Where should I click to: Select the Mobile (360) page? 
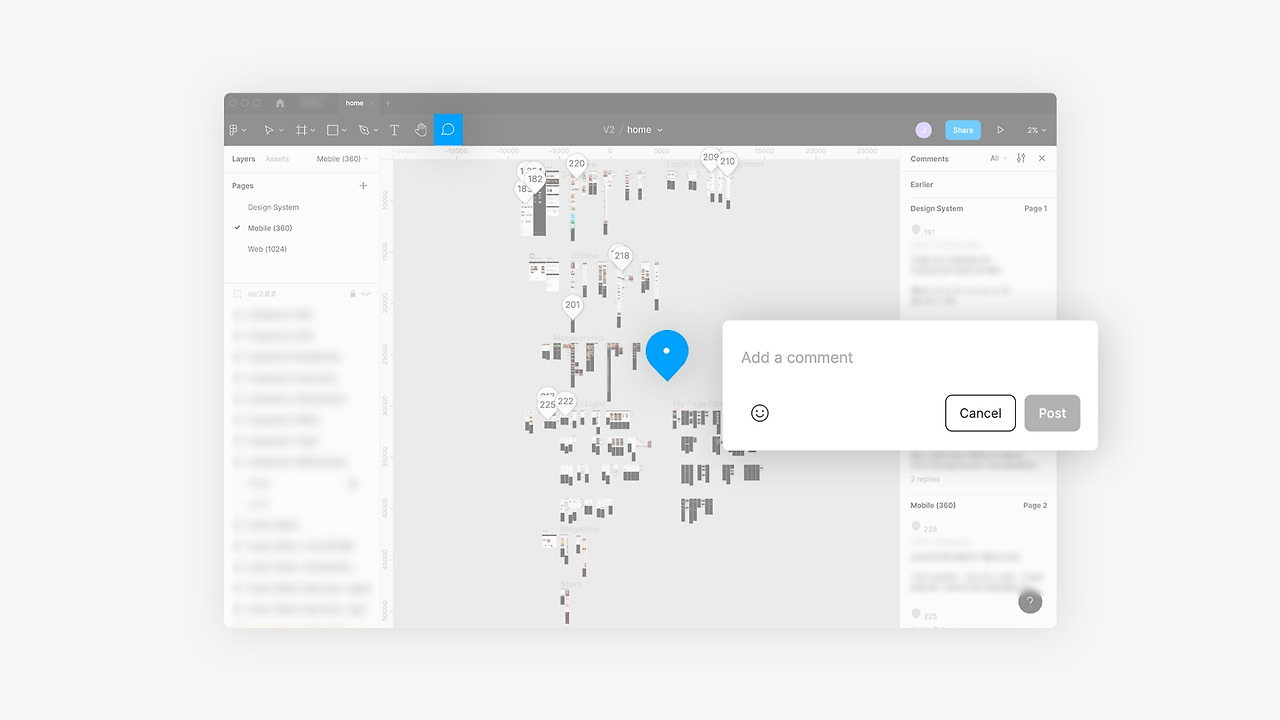[x=270, y=228]
